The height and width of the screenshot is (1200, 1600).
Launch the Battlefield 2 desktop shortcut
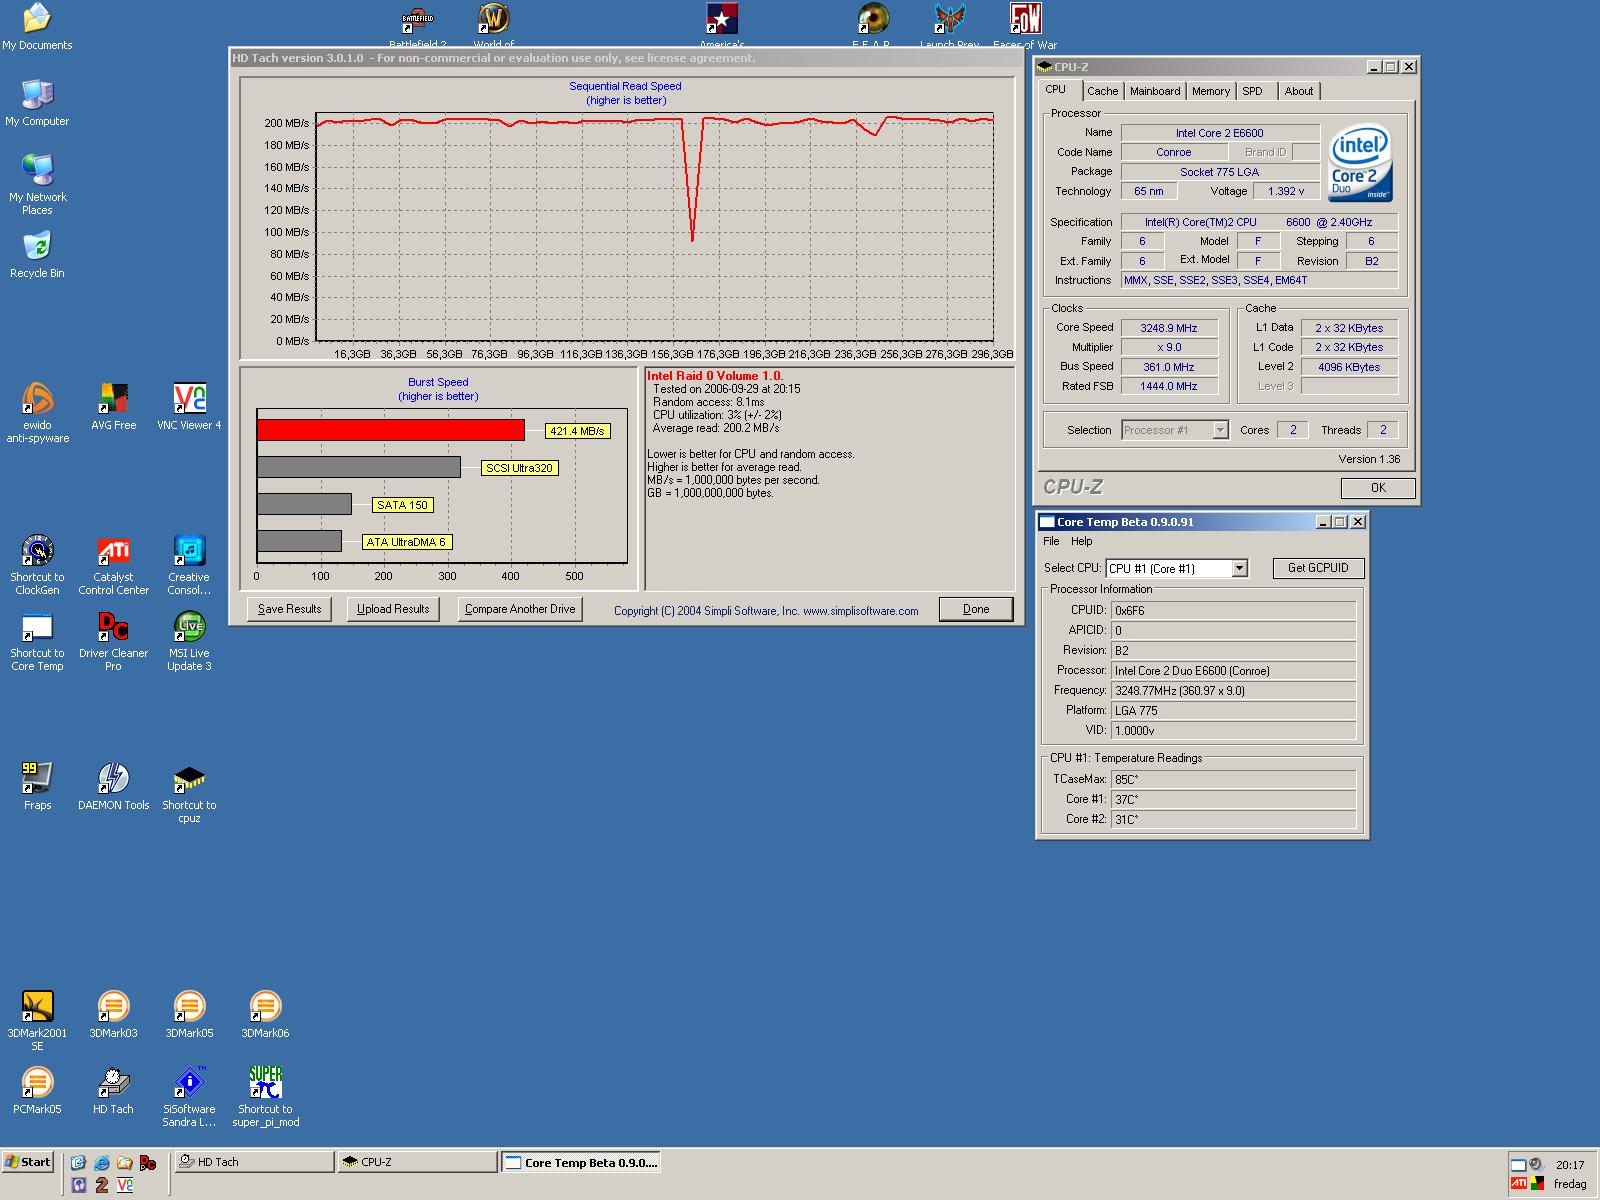coord(417,25)
